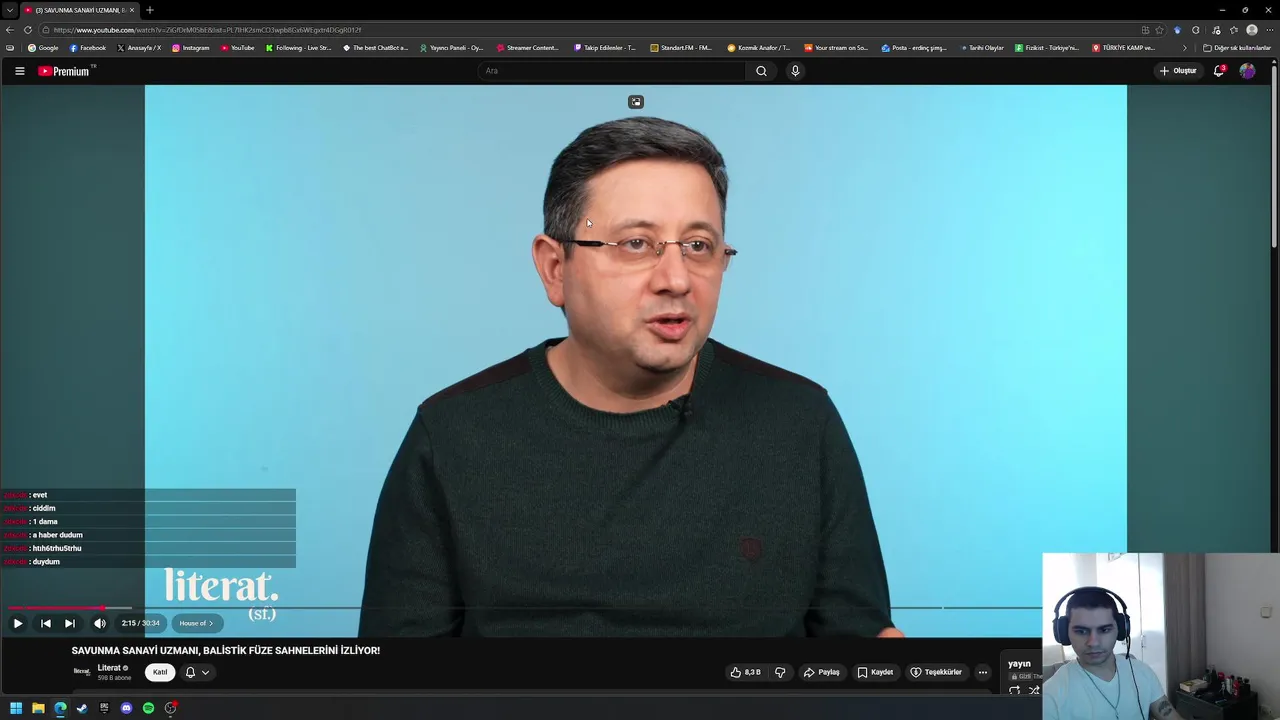Open Google bookmark
The height and width of the screenshot is (720, 1280).
point(43,48)
